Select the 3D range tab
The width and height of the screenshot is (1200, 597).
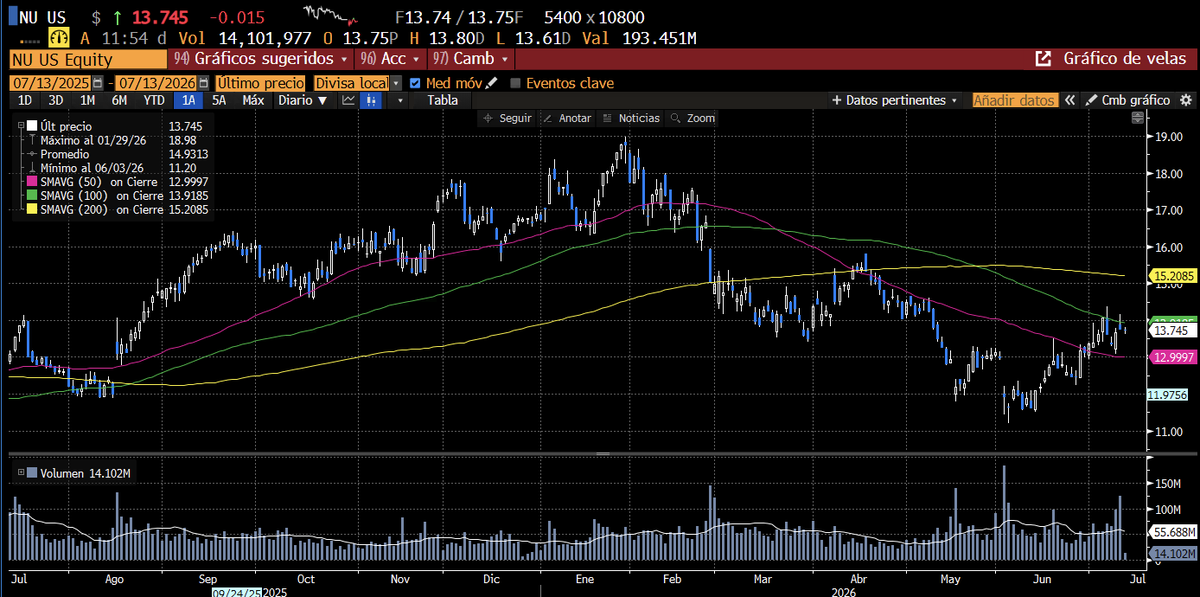tap(56, 100)
